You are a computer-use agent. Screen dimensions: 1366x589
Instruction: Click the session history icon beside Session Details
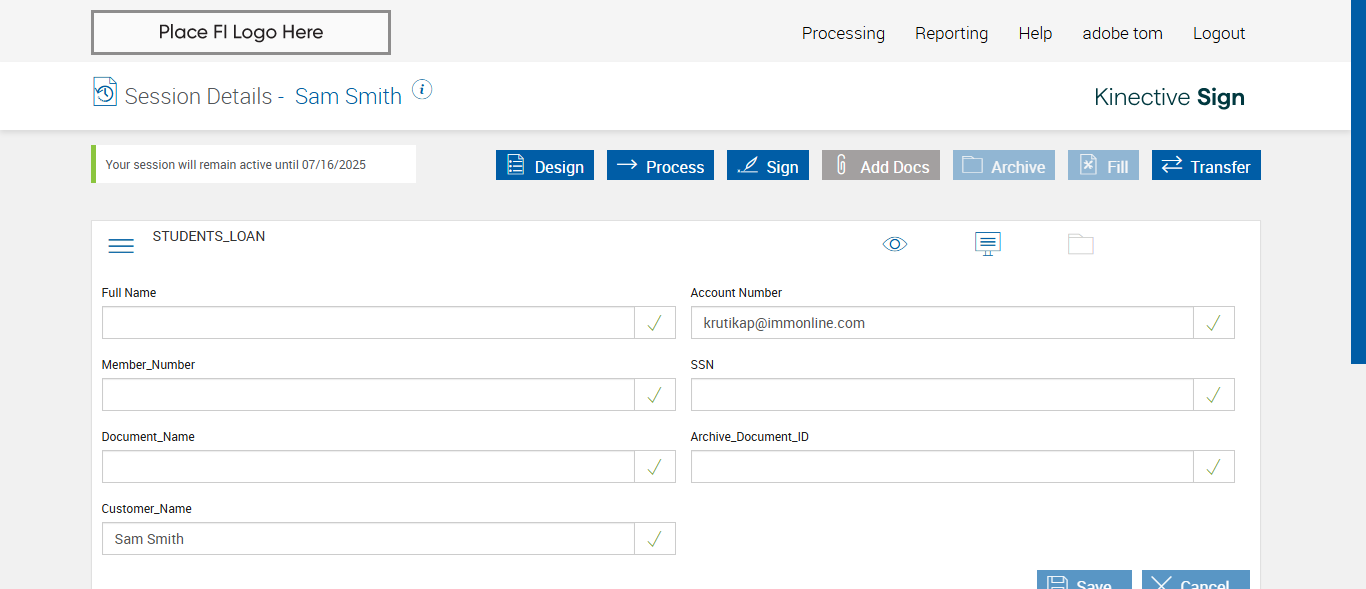click(x=105, y=92)
